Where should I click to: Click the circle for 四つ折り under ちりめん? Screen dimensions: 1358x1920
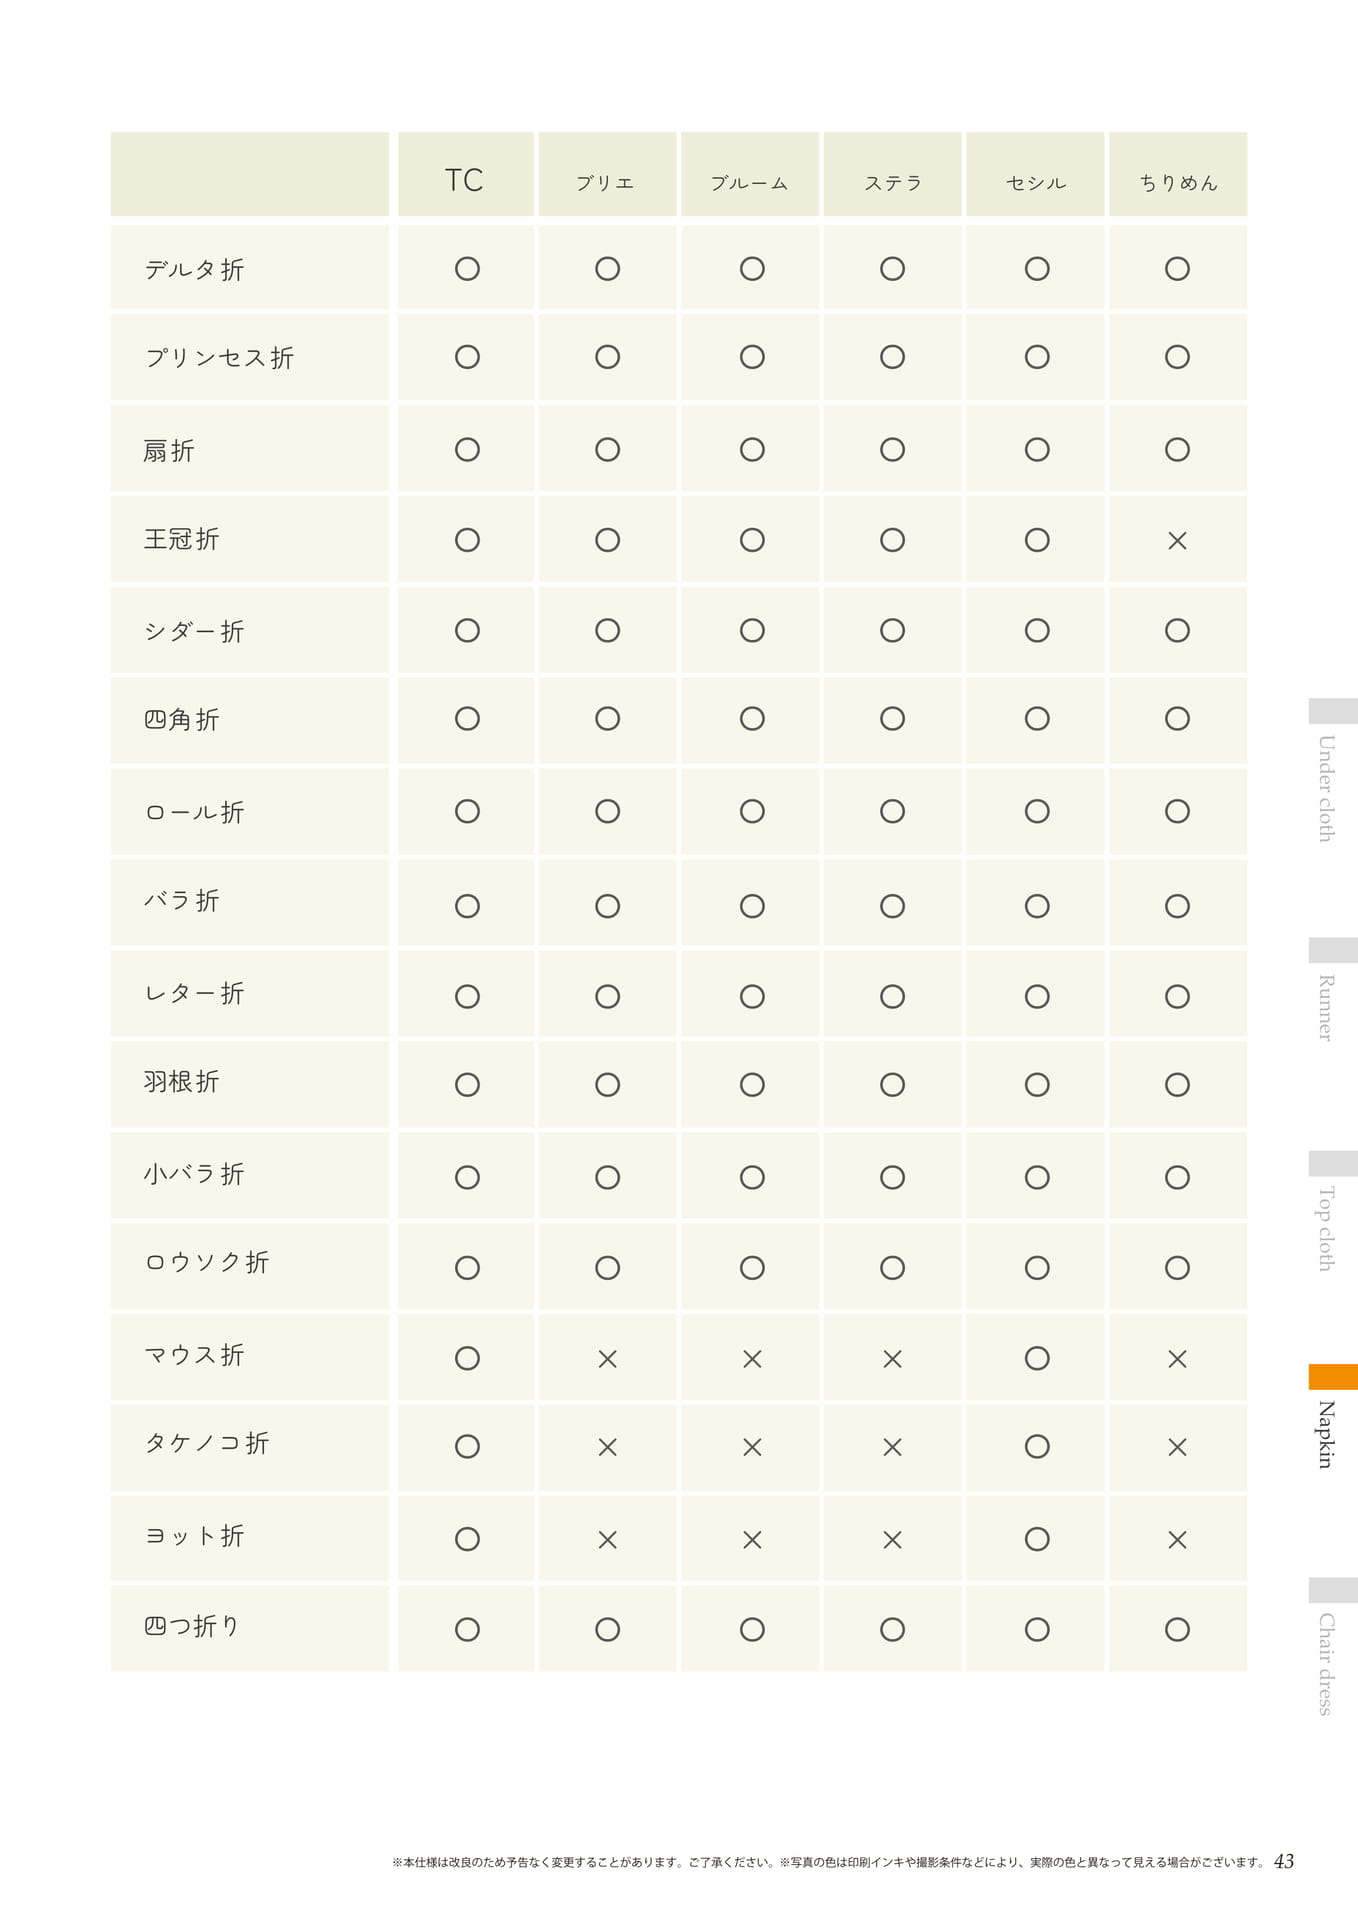tap(1177, 1629)
